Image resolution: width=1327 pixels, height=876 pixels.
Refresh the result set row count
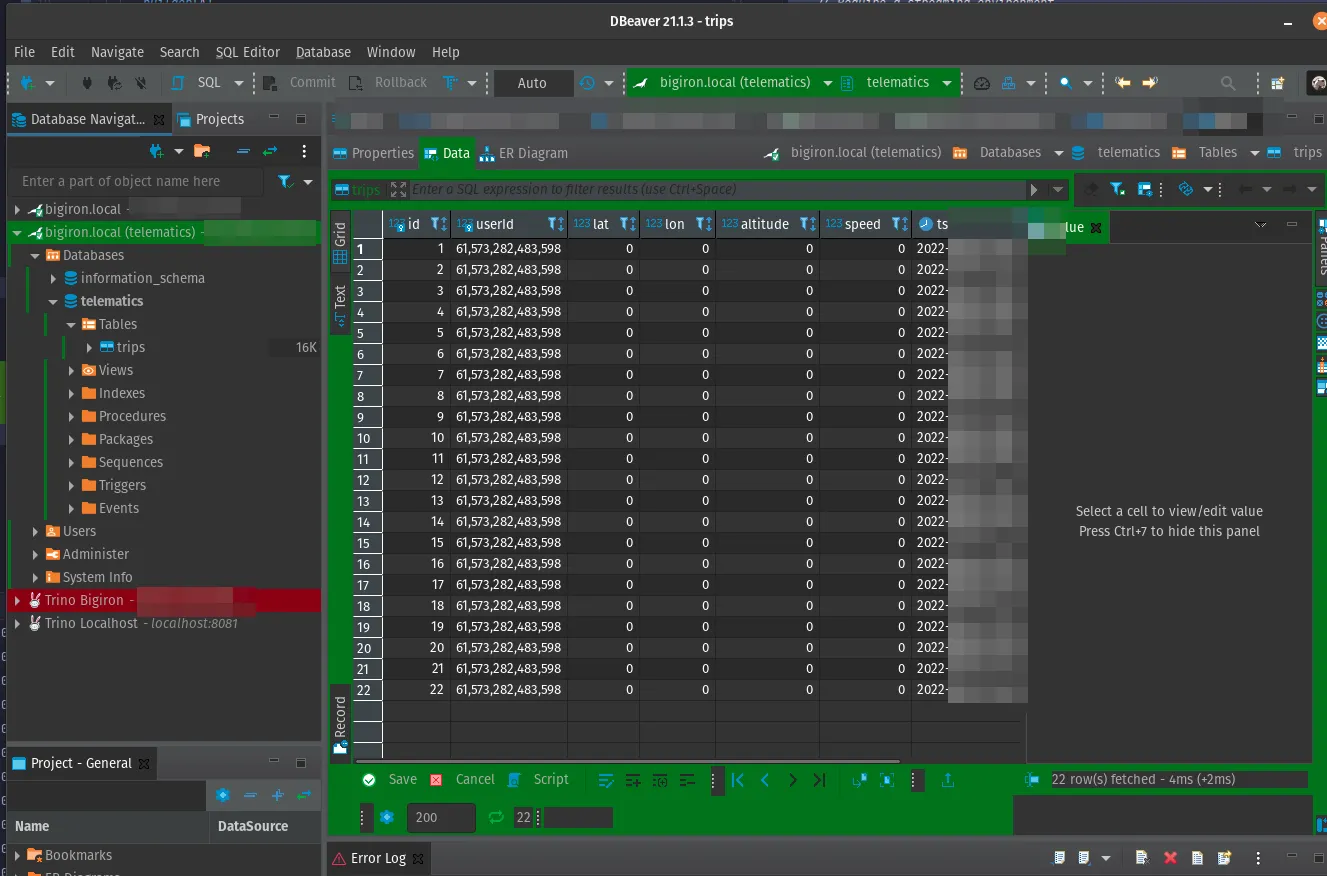495,817
